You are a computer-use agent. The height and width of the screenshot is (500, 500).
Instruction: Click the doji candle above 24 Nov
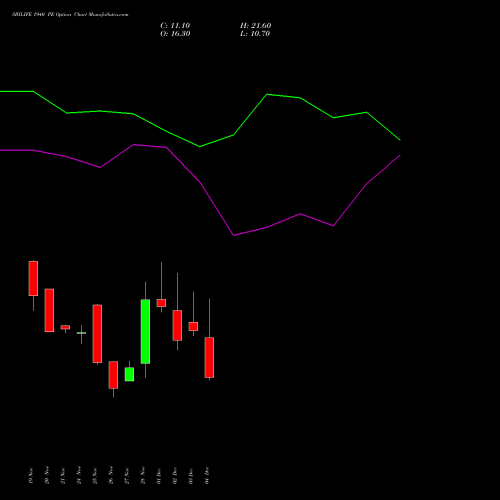[x=81, y=333]
